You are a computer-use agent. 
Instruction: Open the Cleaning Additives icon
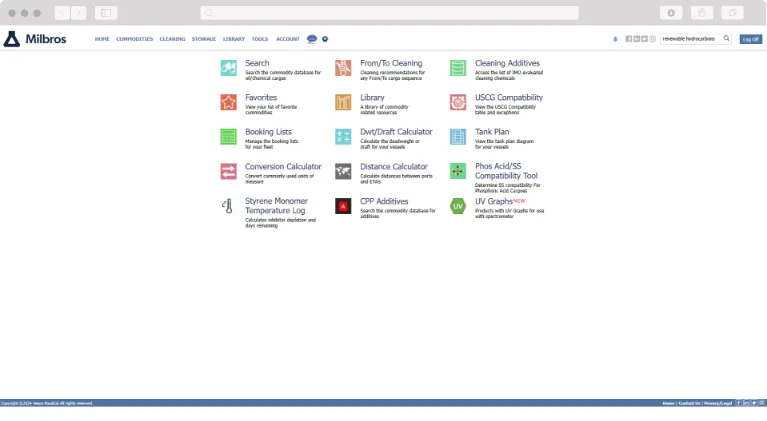(x=458, y=67)
